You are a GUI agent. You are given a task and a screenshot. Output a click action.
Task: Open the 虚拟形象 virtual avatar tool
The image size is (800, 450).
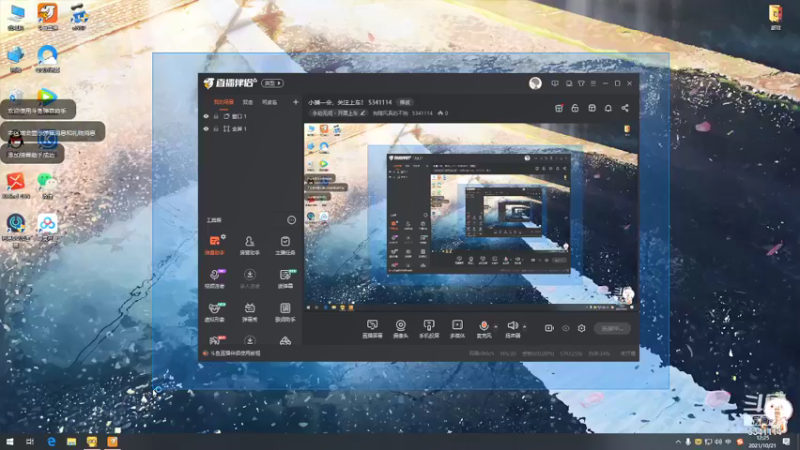coord(215,312)
